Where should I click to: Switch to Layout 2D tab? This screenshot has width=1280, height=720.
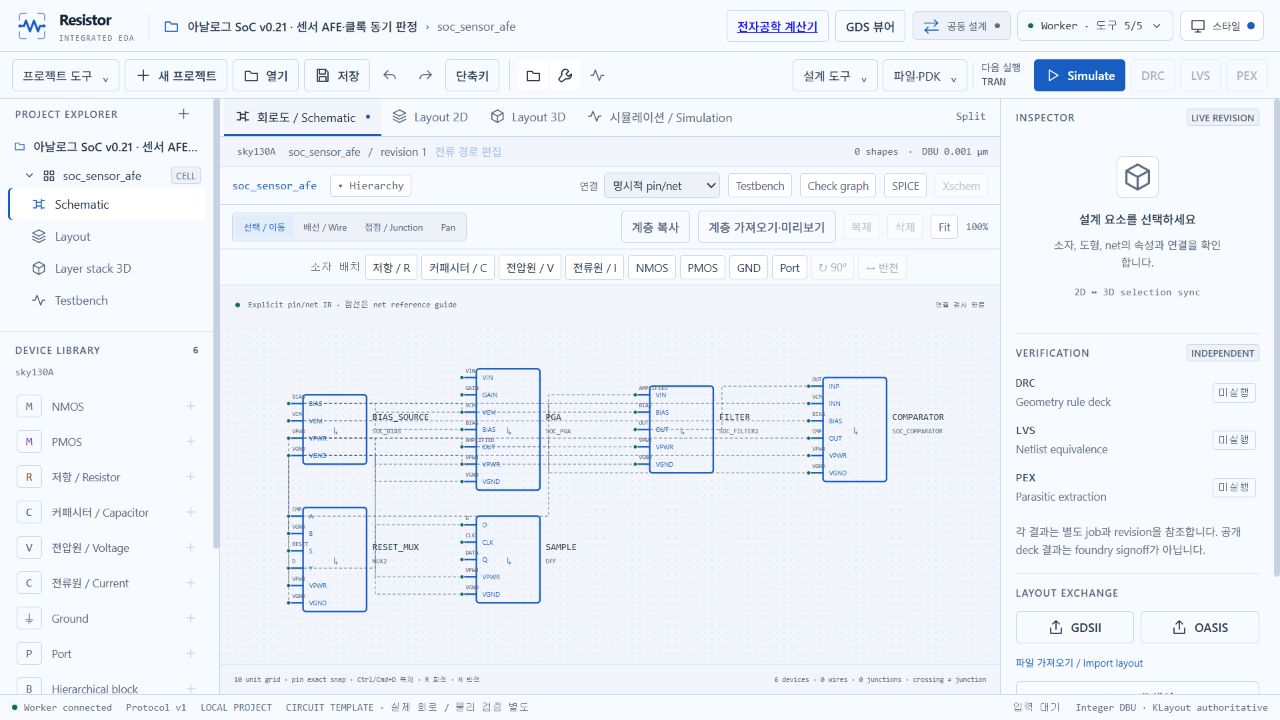pyautogui.click(x=429, y=117)
